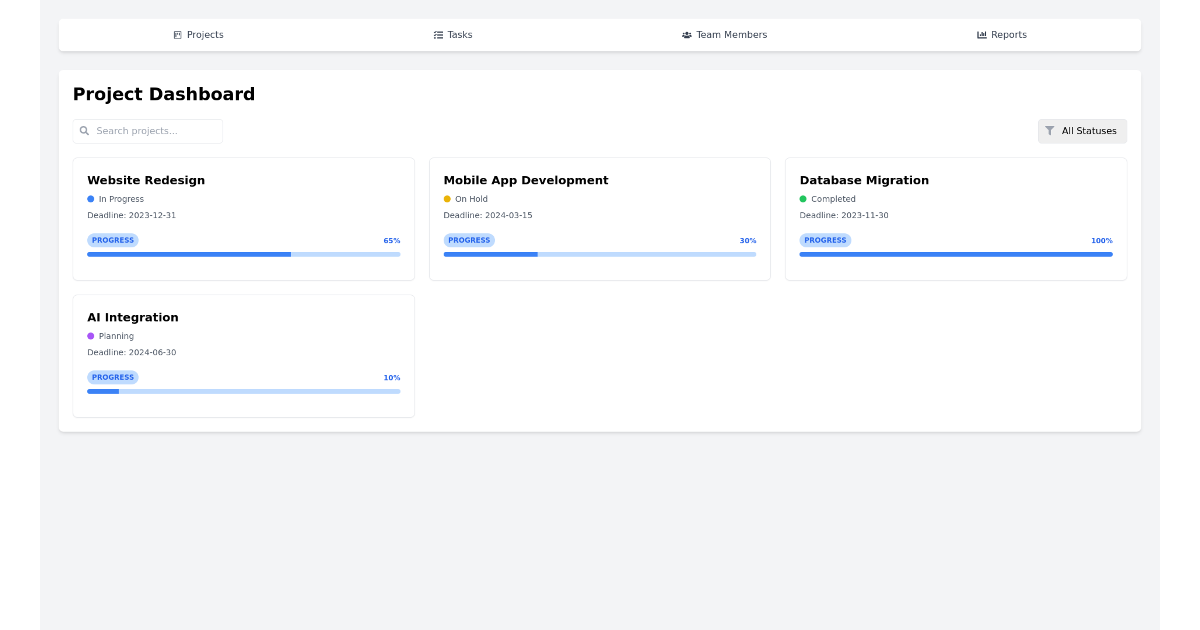Click the yellow On Hold status dot

(x=446, y=199)
